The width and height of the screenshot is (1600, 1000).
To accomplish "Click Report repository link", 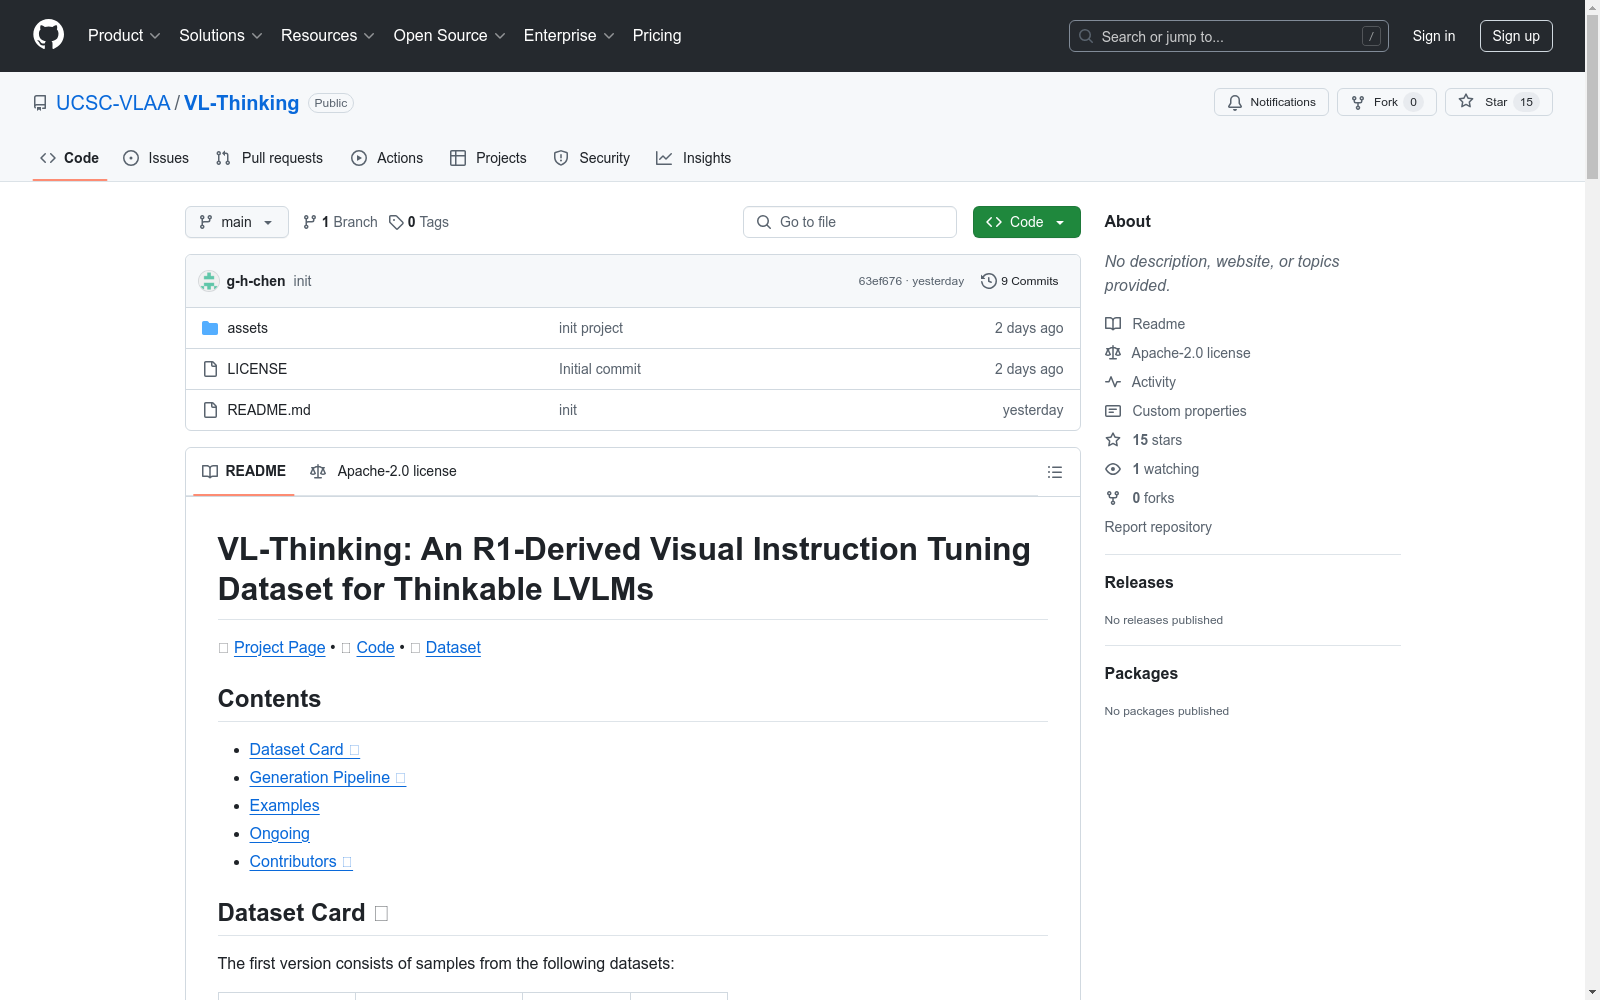I will [x=1158, y=527].
